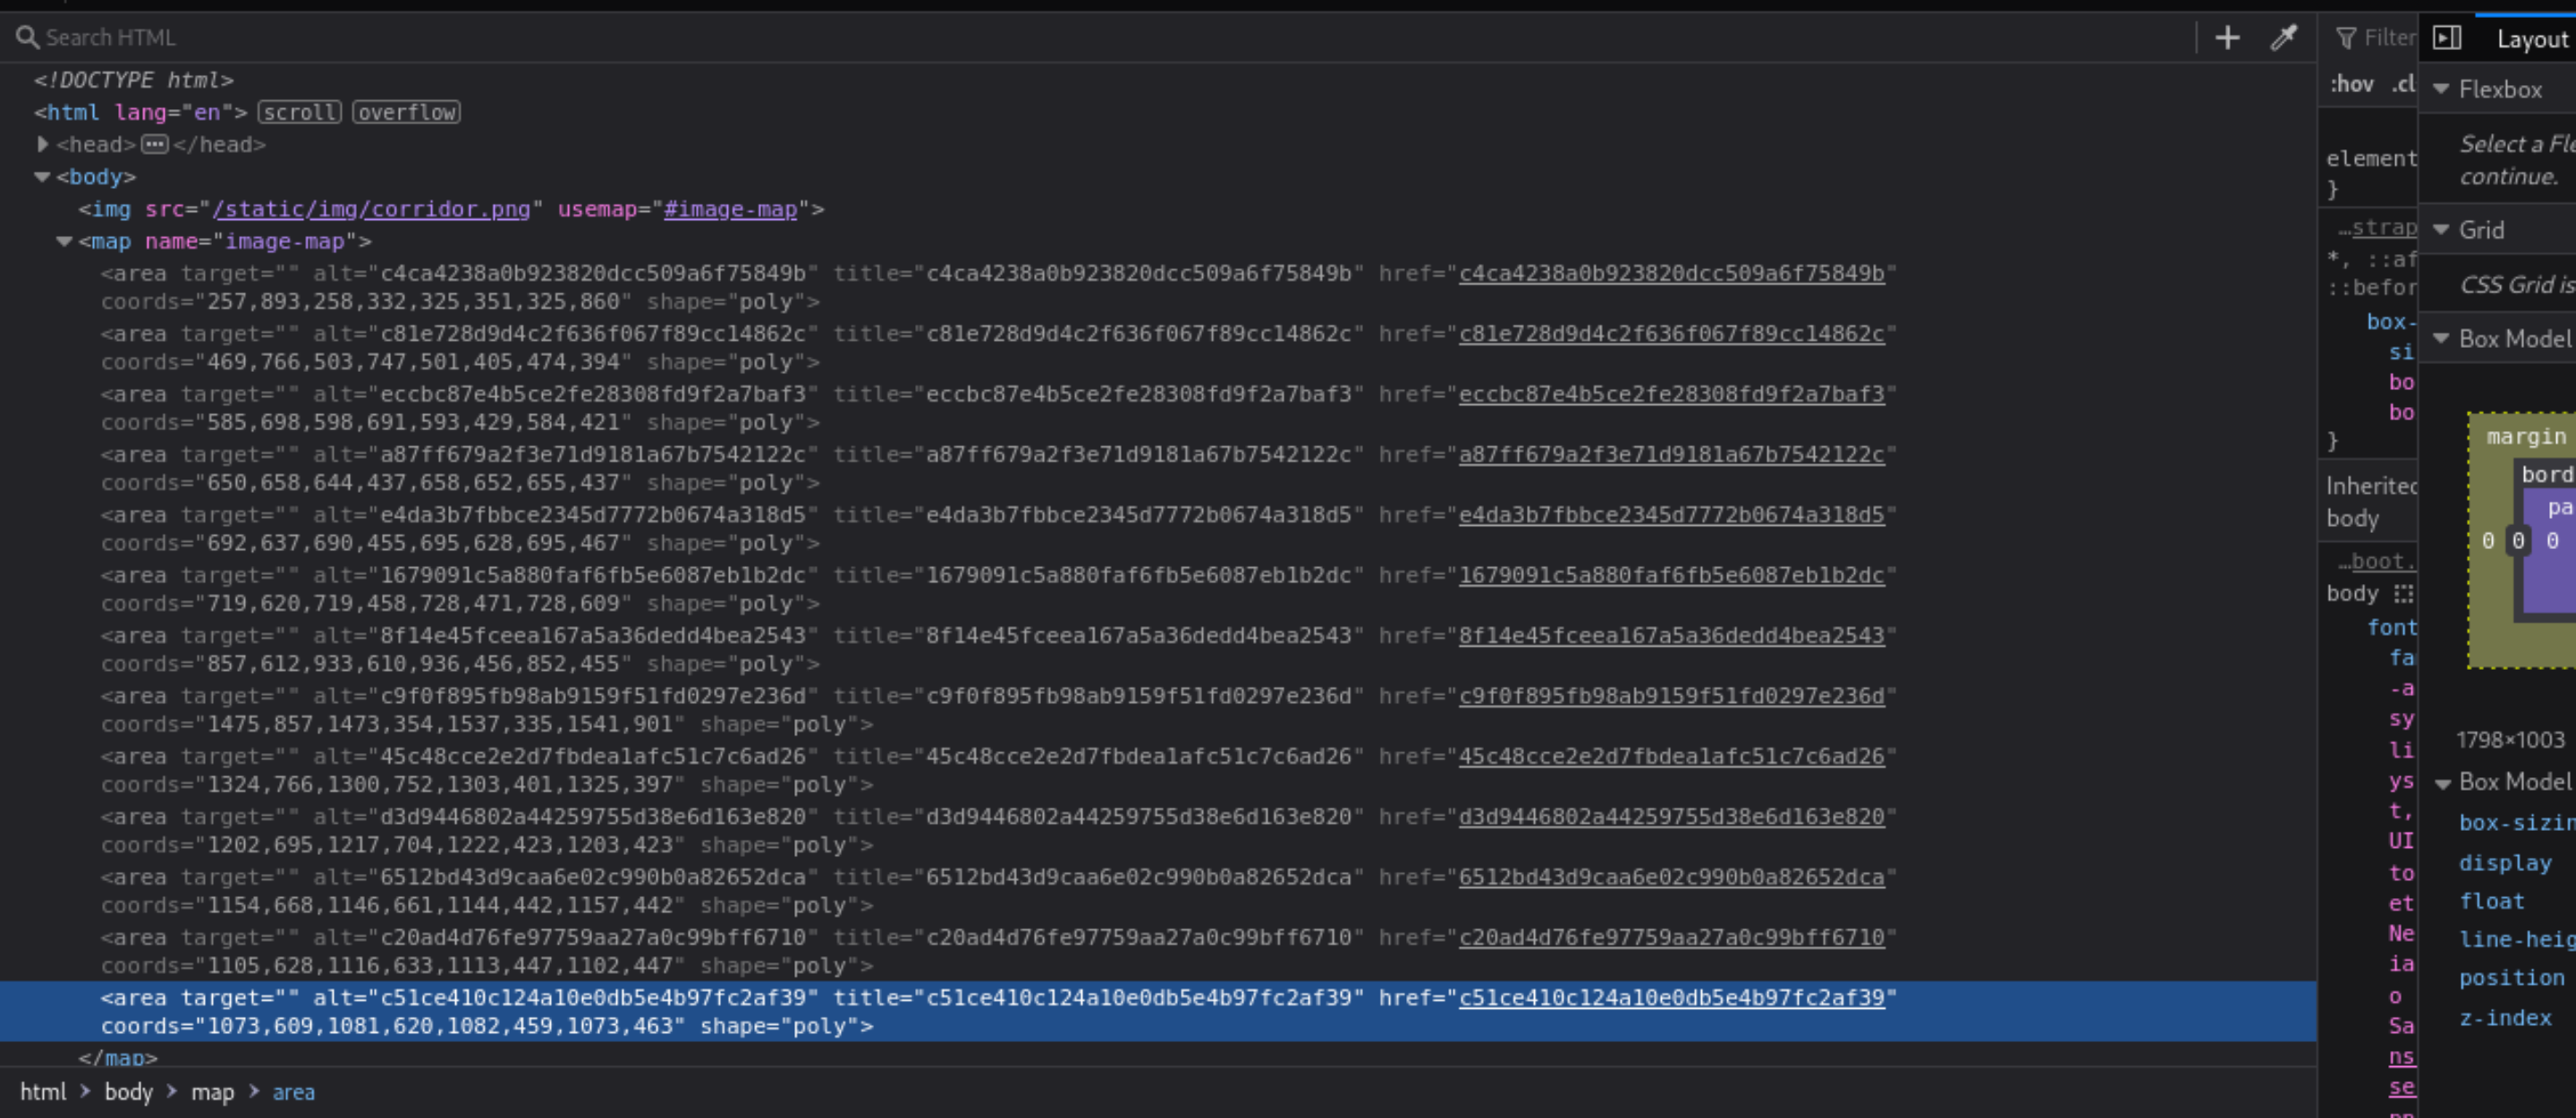
Task: Click coords "1073,609,1081,620,1082,459,1073,463" attribute
Action: [393, 1026]
